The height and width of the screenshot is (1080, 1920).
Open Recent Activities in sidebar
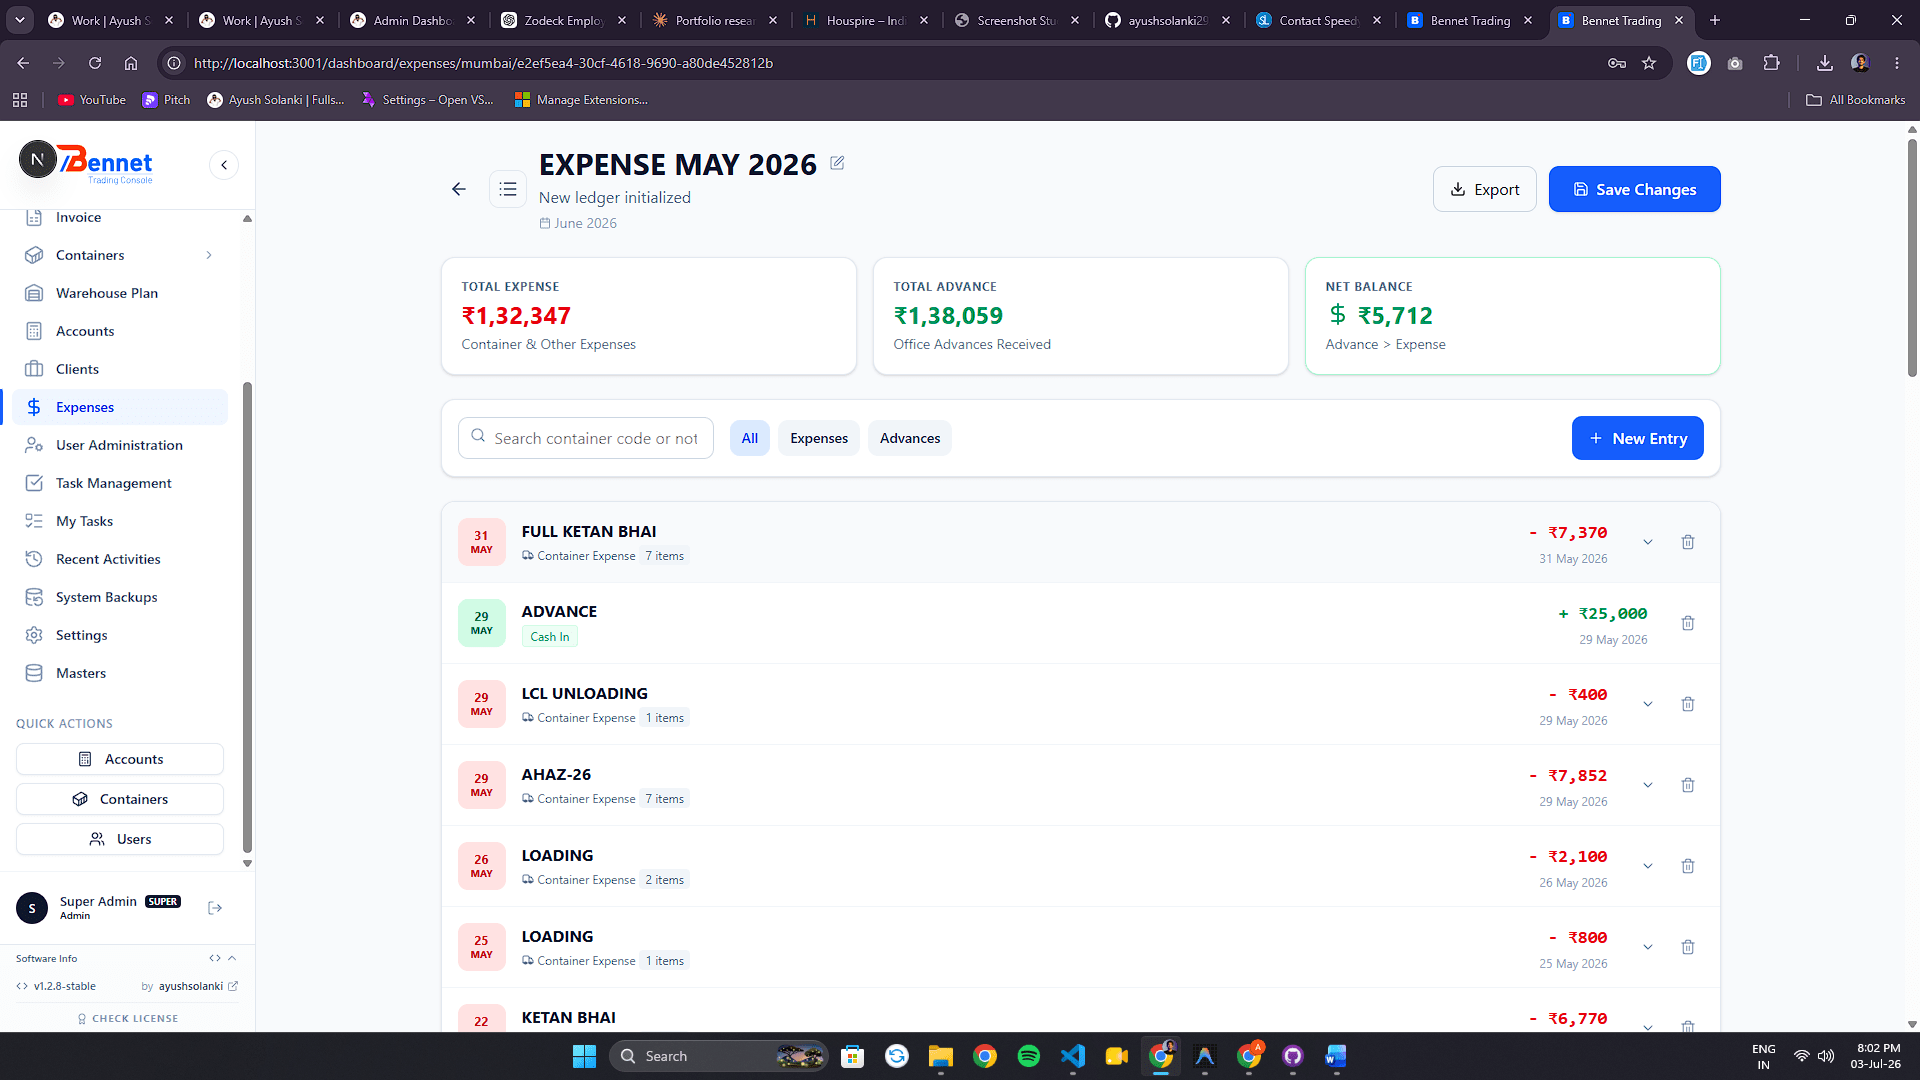click(120, 559)
